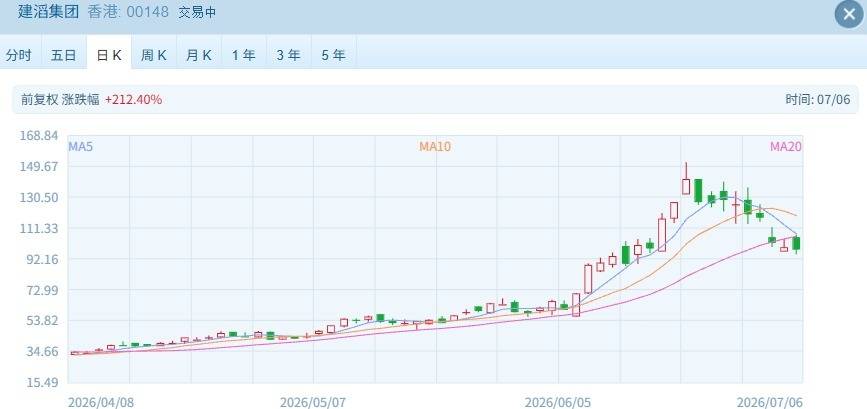Switch to the 分时 tab
The height and width of the screenshot is (409, 867).
click(19, 55)
